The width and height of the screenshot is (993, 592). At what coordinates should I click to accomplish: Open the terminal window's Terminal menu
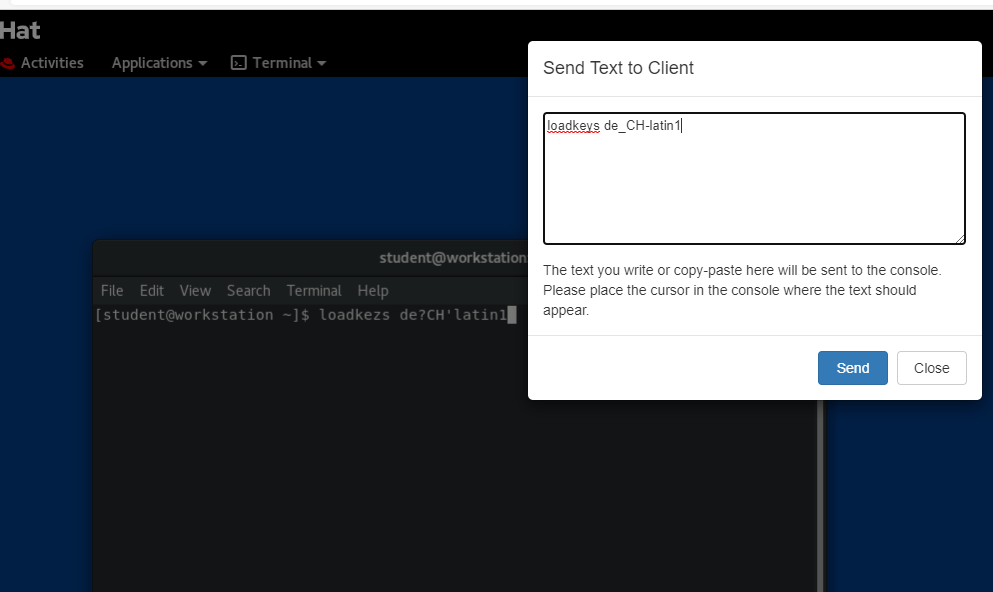(x=313, y=290)
